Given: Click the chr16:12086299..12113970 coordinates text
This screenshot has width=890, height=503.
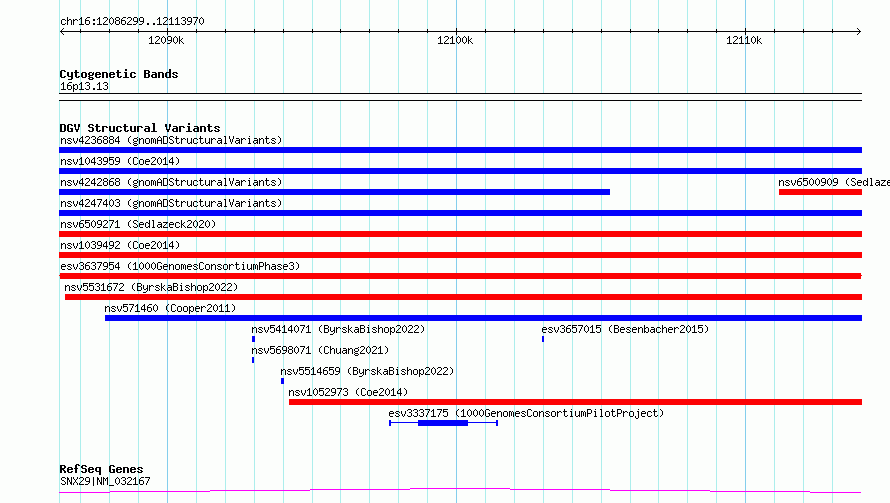Looking at the screenshot, I should tap(132, 21).
